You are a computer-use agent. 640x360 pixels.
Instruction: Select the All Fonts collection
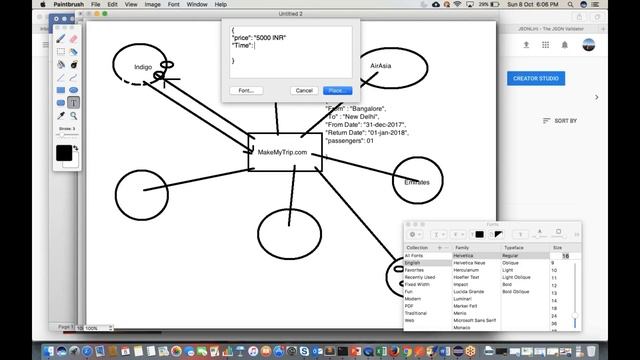414,256
